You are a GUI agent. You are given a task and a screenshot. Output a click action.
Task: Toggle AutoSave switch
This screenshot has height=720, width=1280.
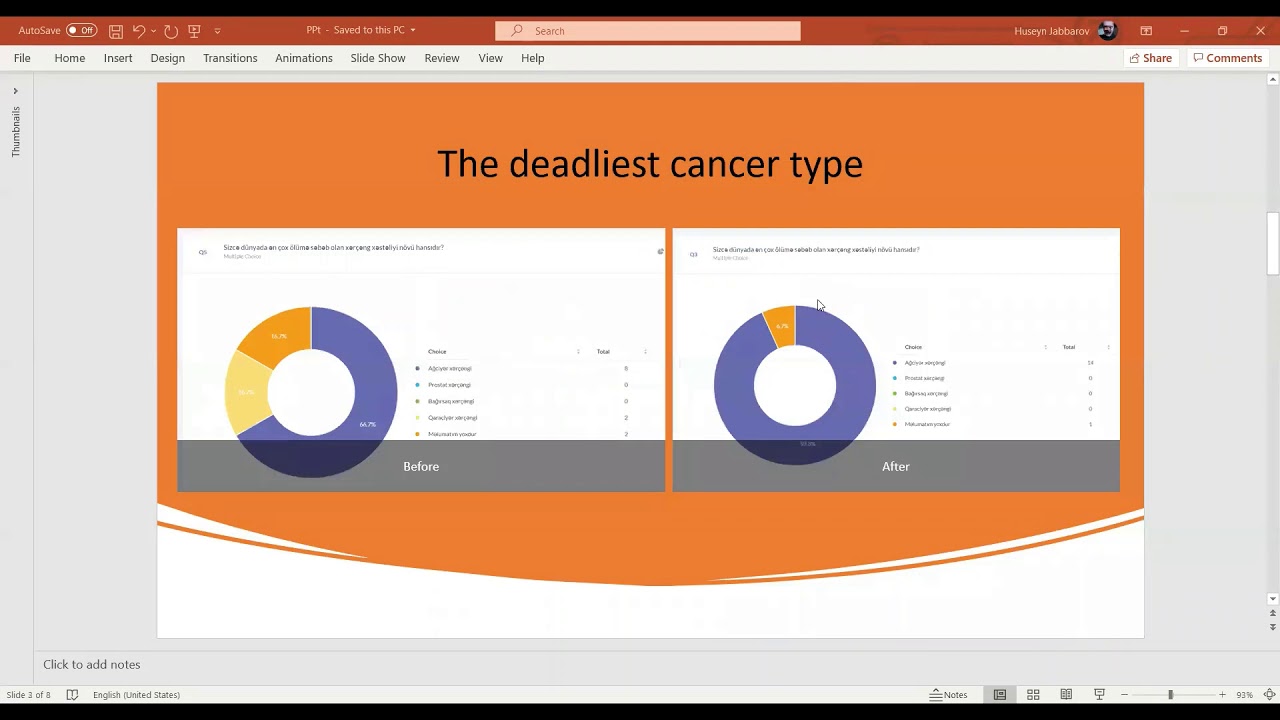point(81,31)
